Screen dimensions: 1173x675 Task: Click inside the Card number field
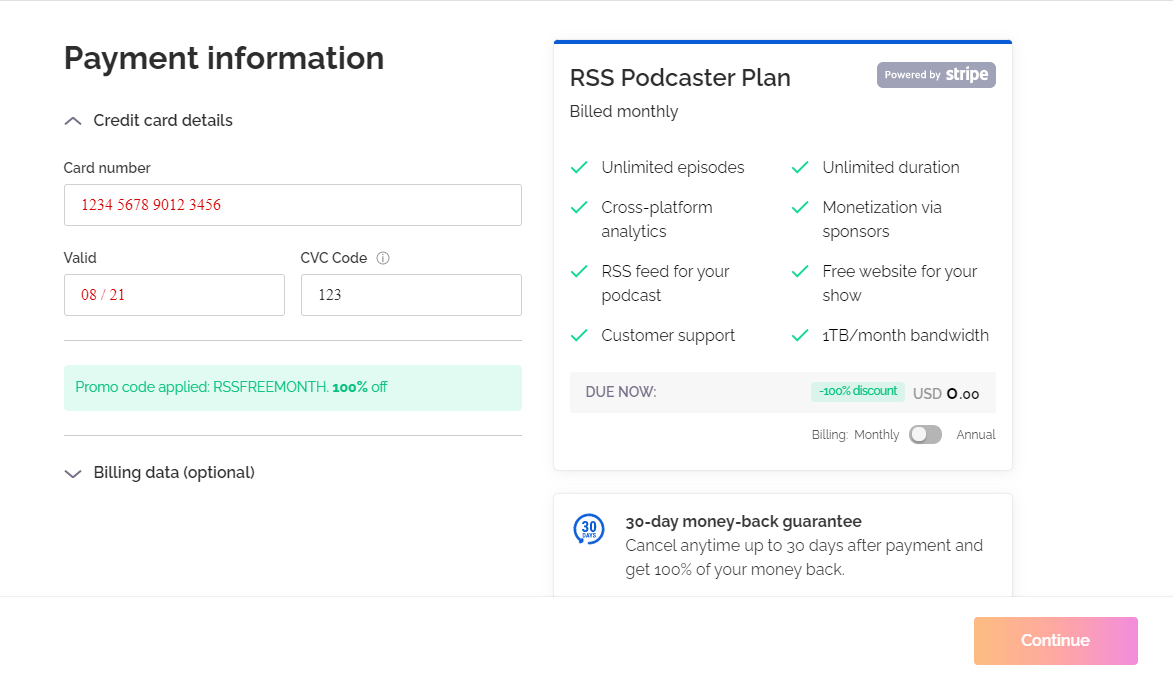[292, 205]
